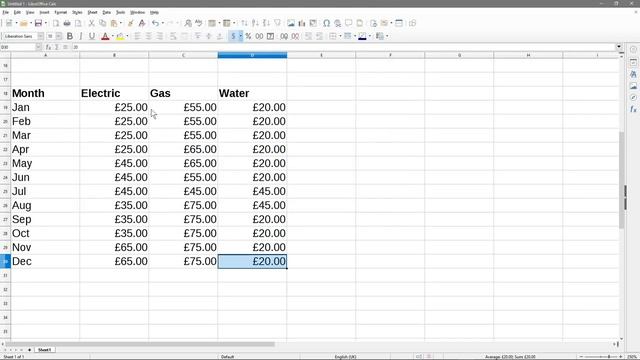Click the horizontal scrollbar thumb

pyautogui.click(x=140, y=344)
